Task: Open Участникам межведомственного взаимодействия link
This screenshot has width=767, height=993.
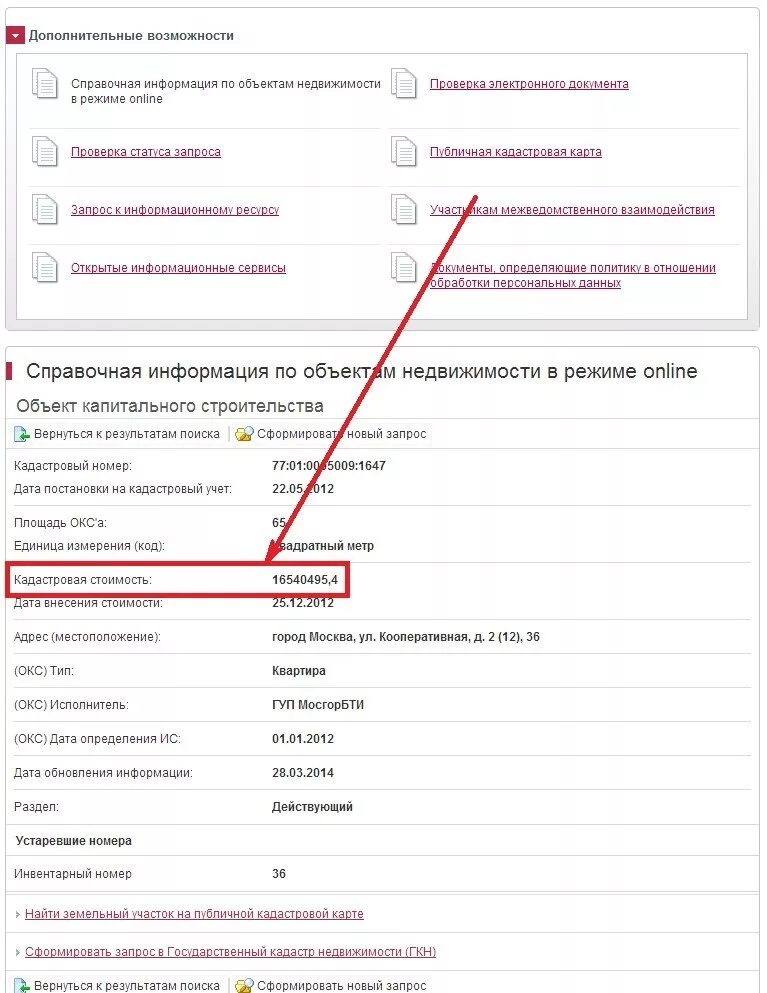Action: coord(572,210)
